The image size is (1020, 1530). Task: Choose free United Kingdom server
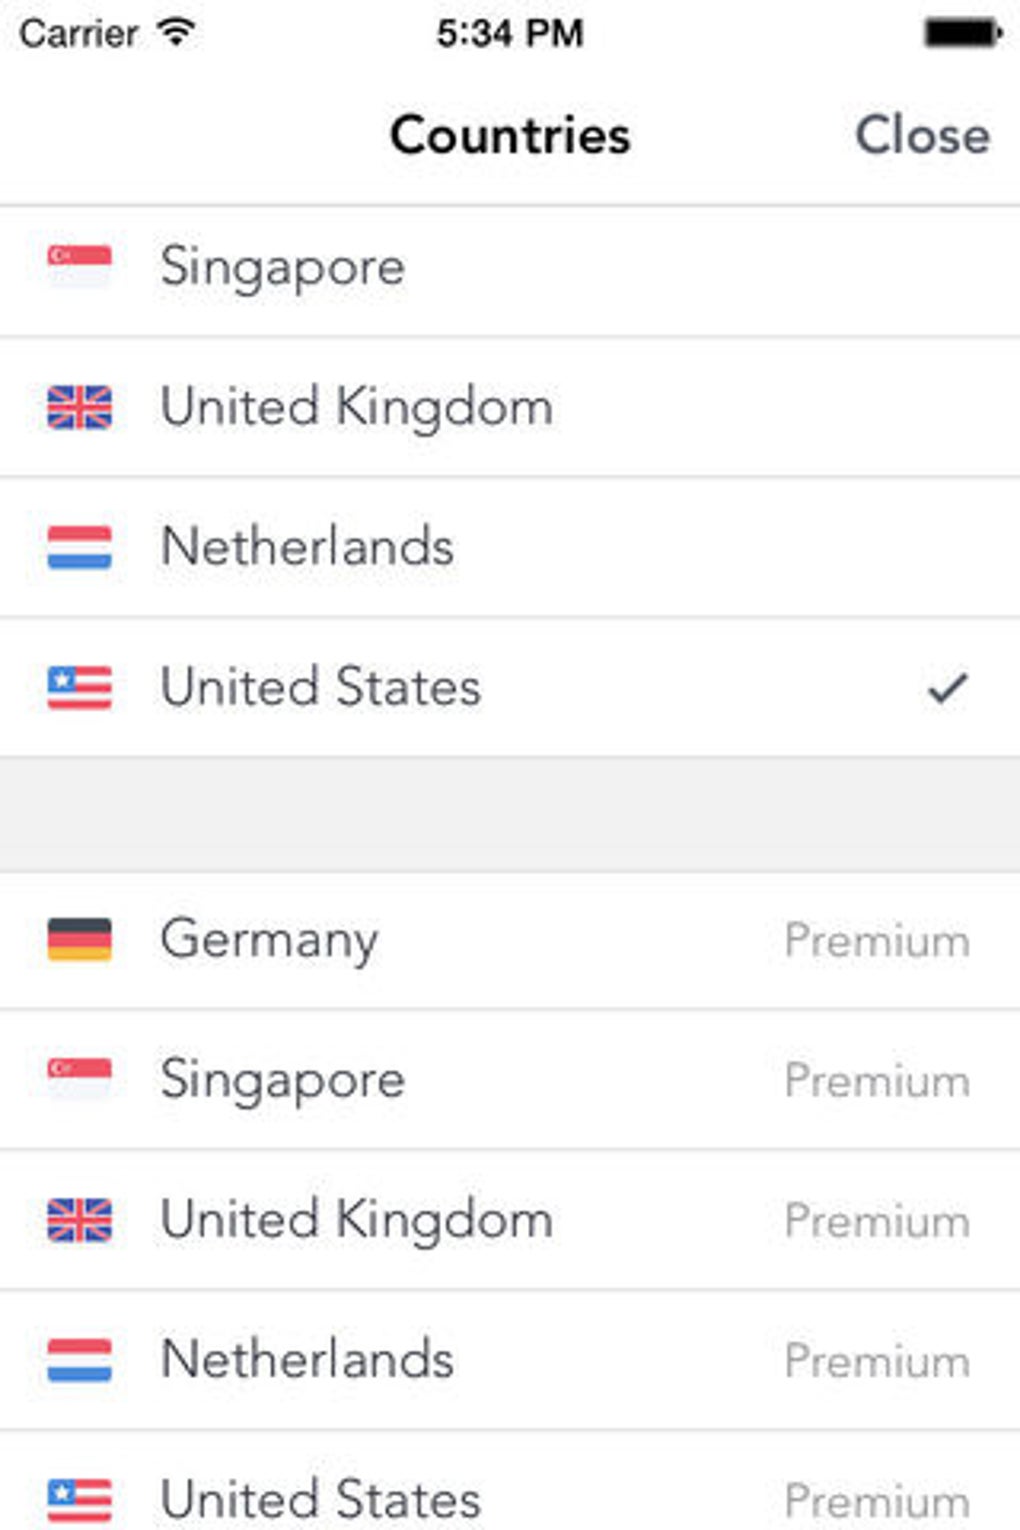pyautogui.click(x=357, y=407)
